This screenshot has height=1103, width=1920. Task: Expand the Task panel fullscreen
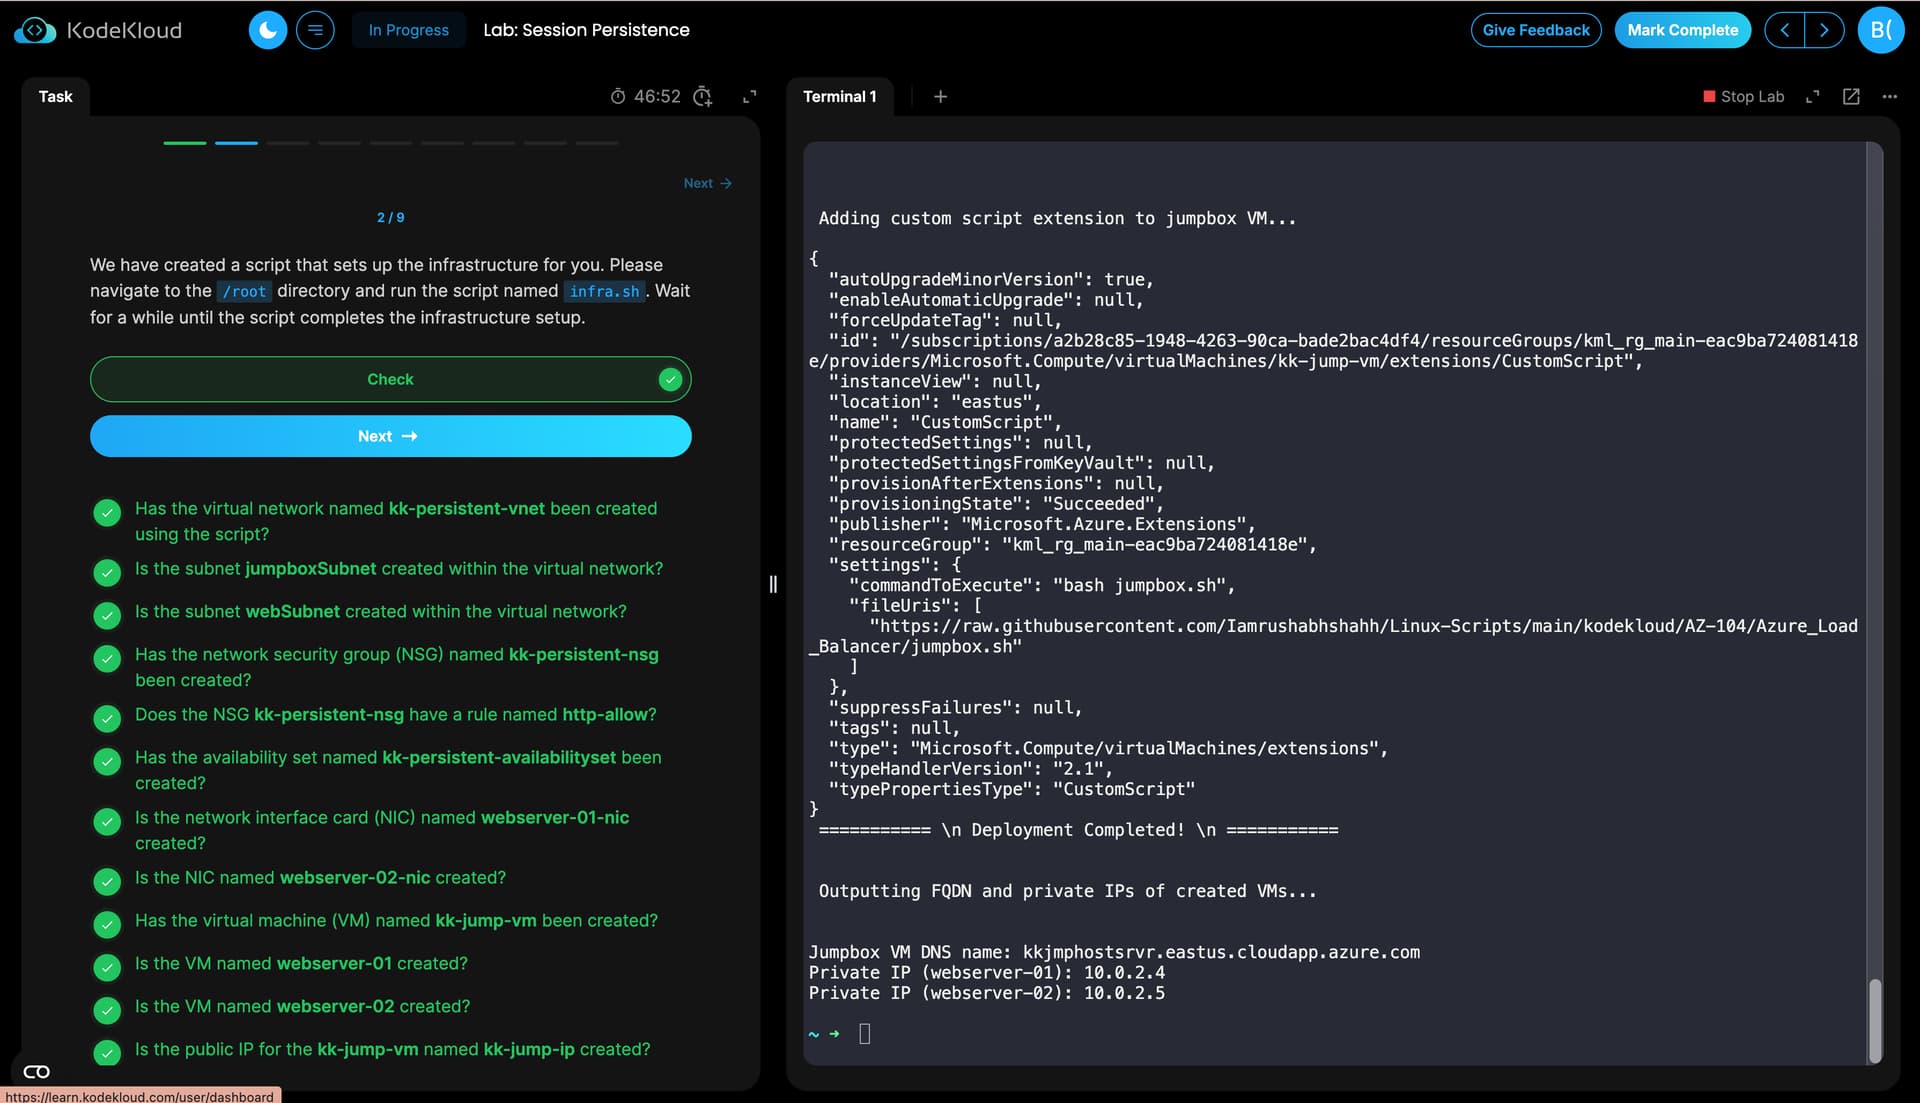pos(749,97)
